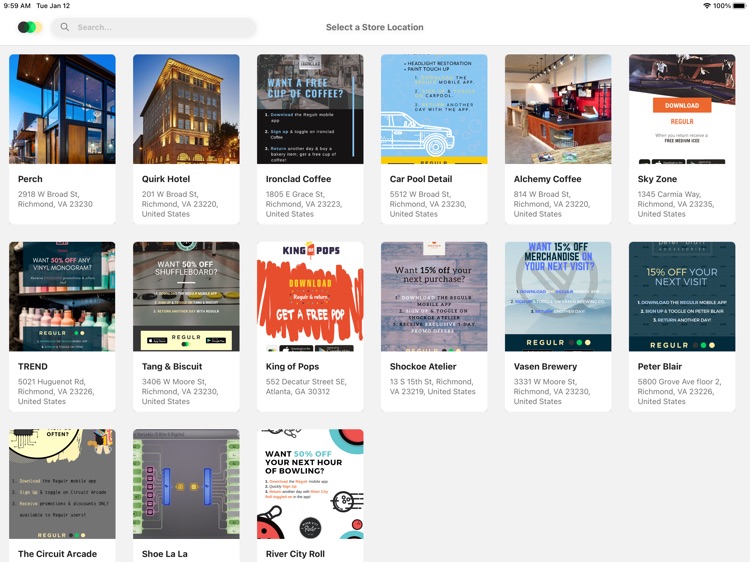Screen dimensions: 750x562
Task: Open the King of Pops free pop image
Action: click(310, 297)
